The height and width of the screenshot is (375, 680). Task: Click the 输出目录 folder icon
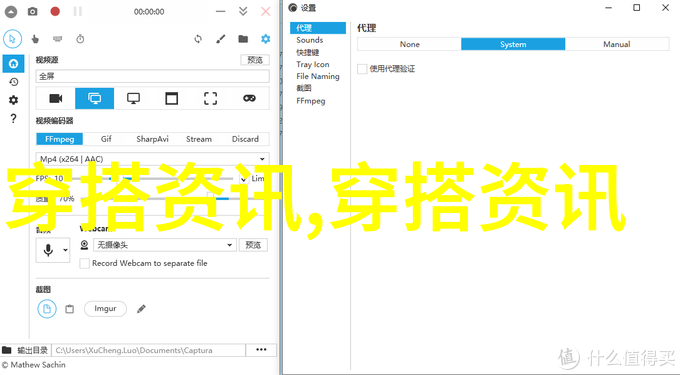[x=7, y=350]
